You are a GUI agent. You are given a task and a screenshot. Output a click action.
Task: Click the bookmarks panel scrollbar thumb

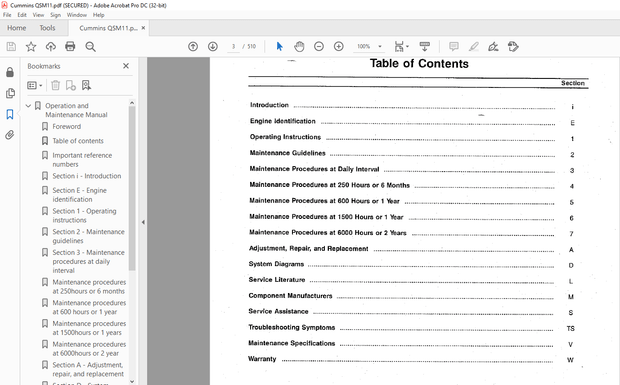click(x=132, y=189)
